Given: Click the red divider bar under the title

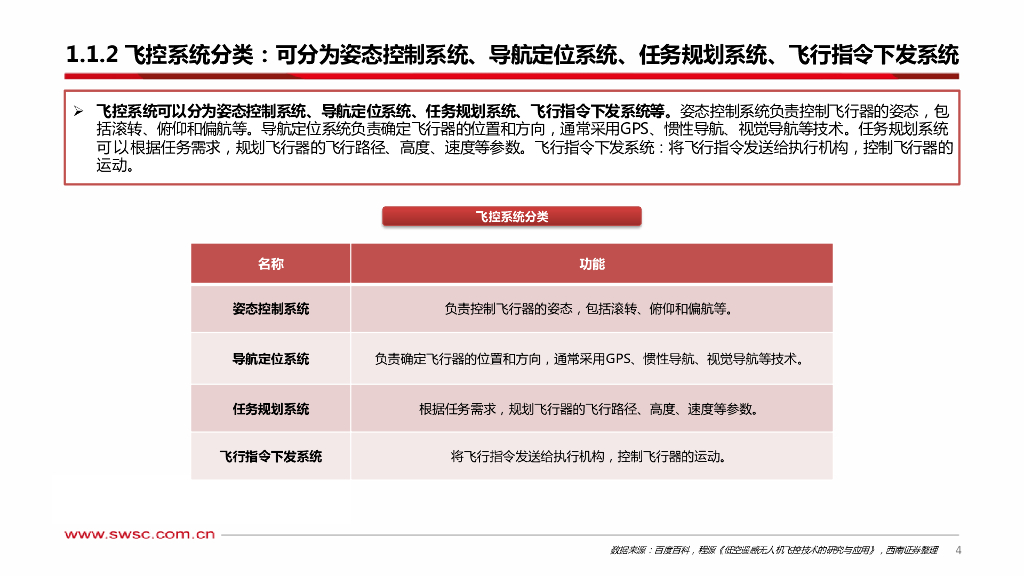Looking at the screenshot, I should pyautogui.click(x=511, y=76).
